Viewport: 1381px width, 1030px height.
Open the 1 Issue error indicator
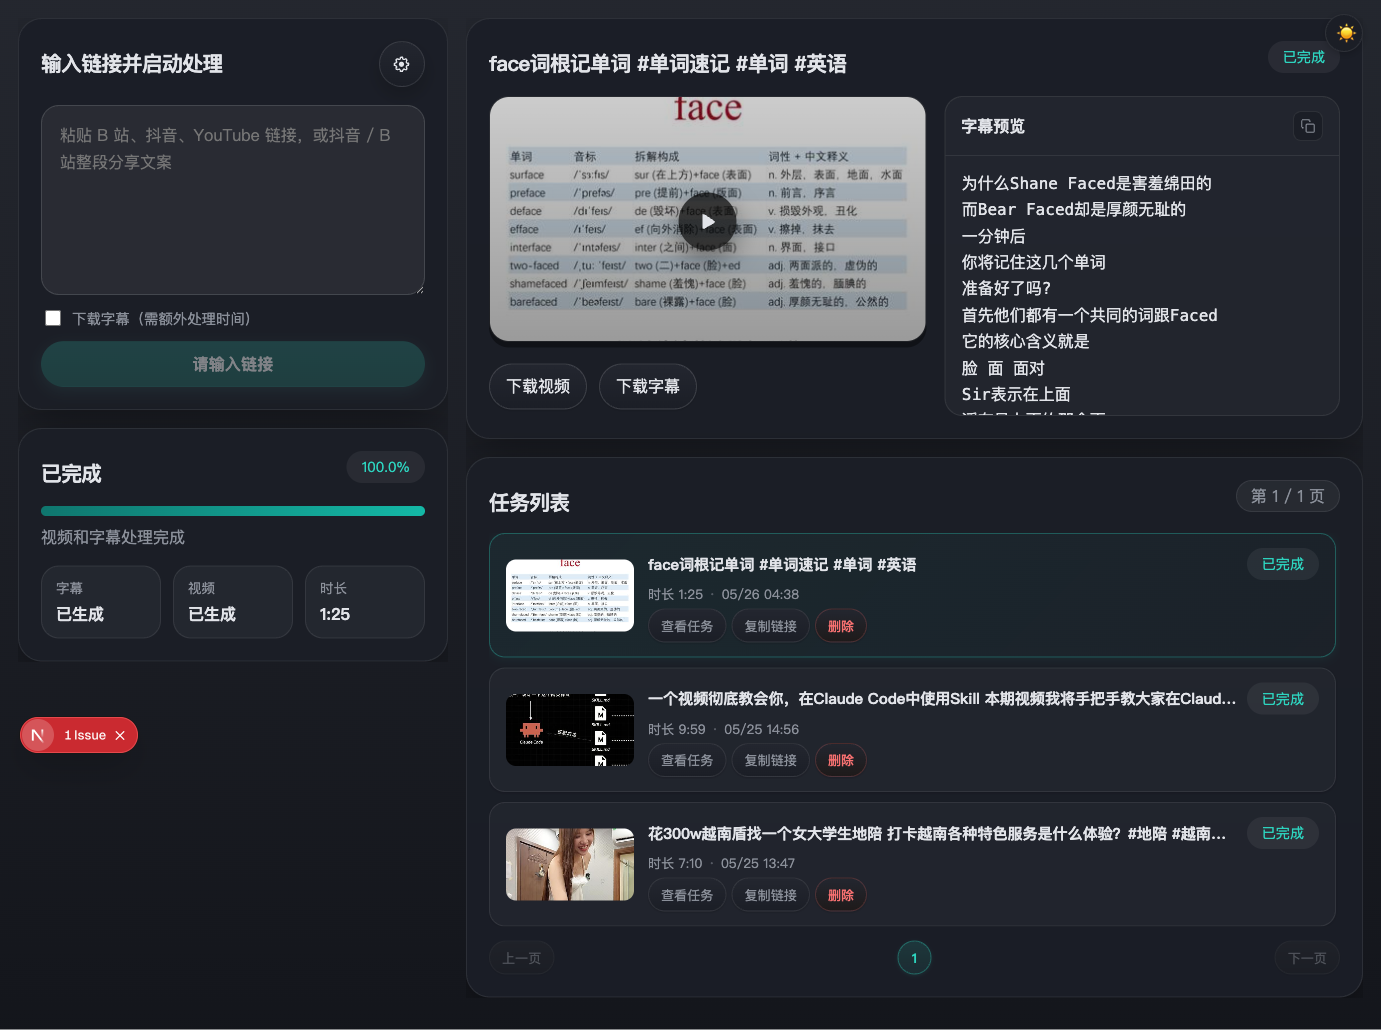(x=85, y=735)
